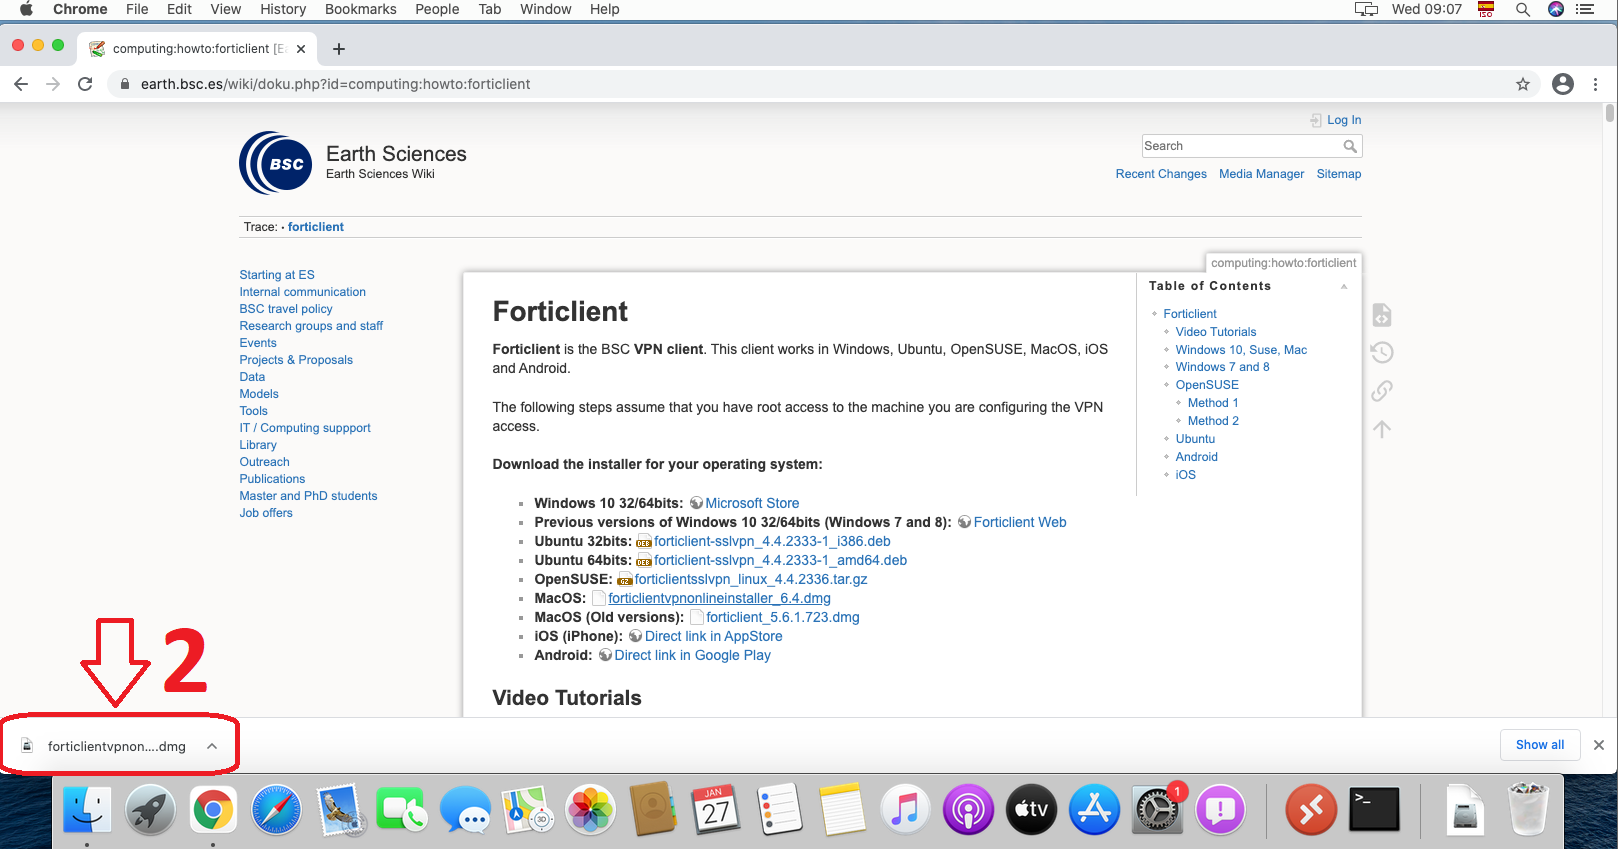Click the Log In link
Image resolution: width=1618 pixels, height=849 pixels.
[1343, 120]
